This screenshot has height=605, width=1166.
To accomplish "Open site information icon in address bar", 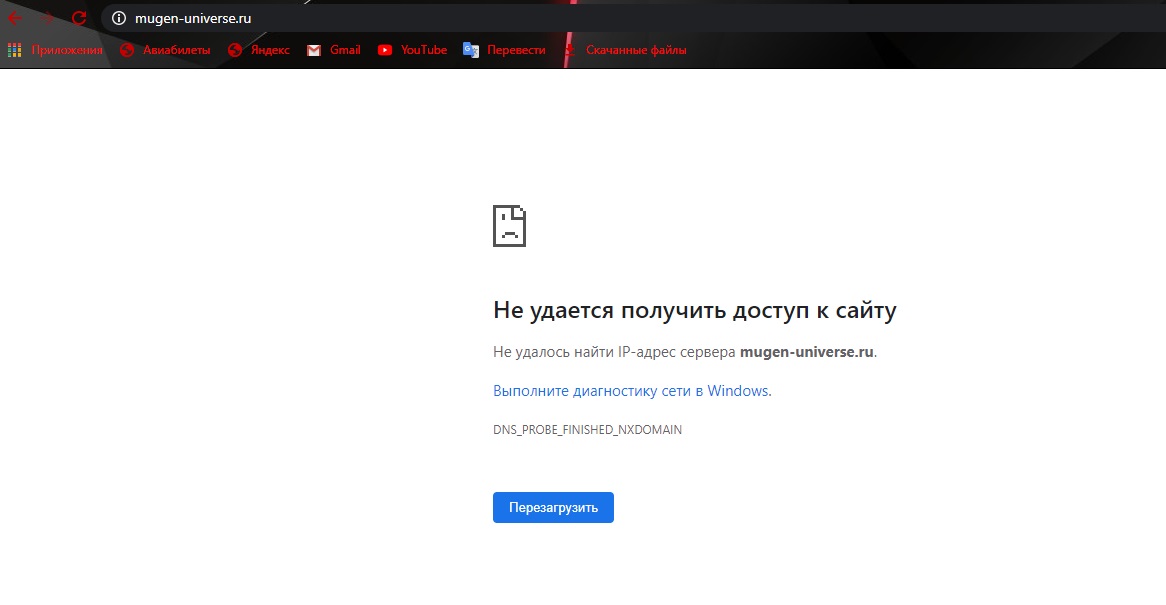I will (x=119, y=18).
